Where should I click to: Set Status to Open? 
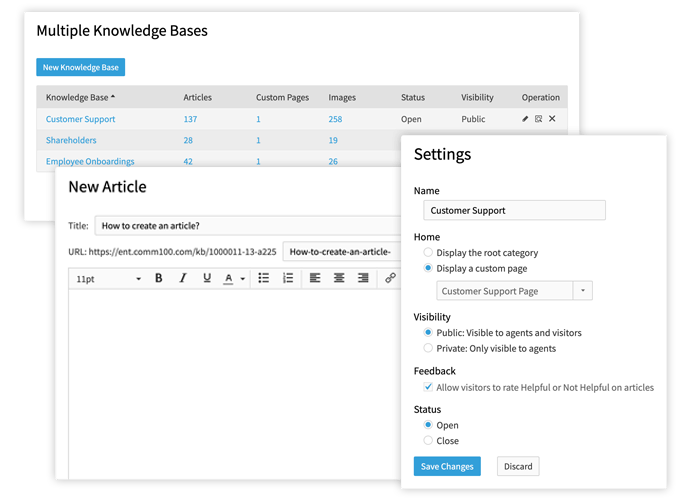[428, 425]
